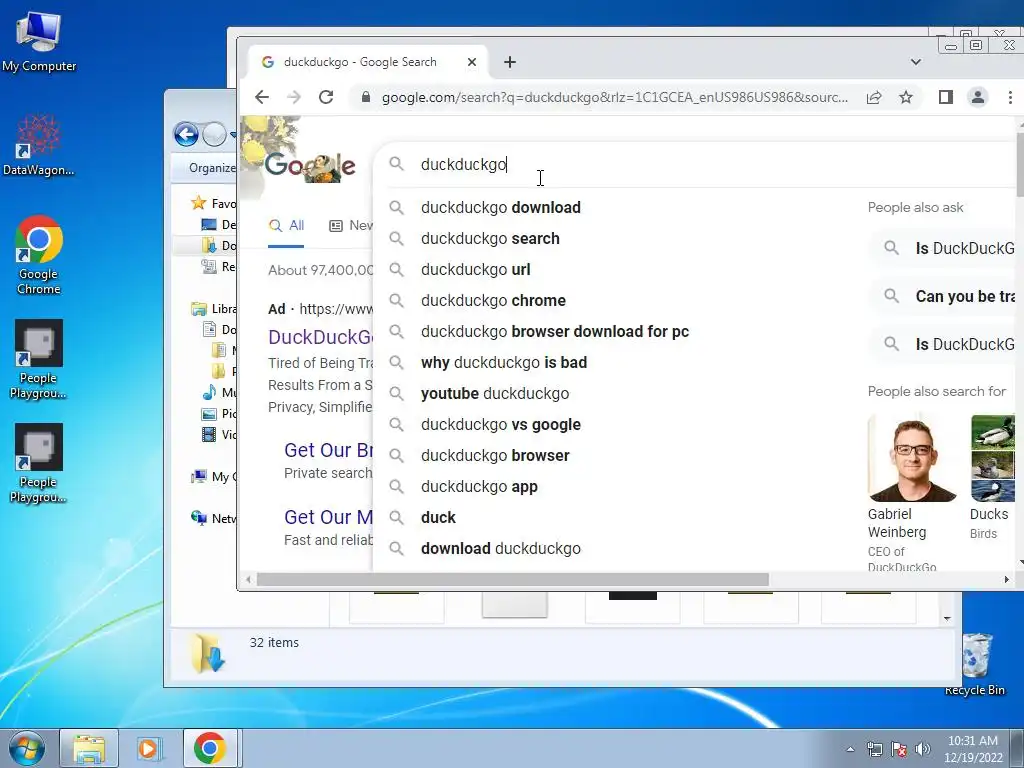Open Chrome's three-dot menu
This screenshot has height=768, width=1024.
pos(1010,97)
